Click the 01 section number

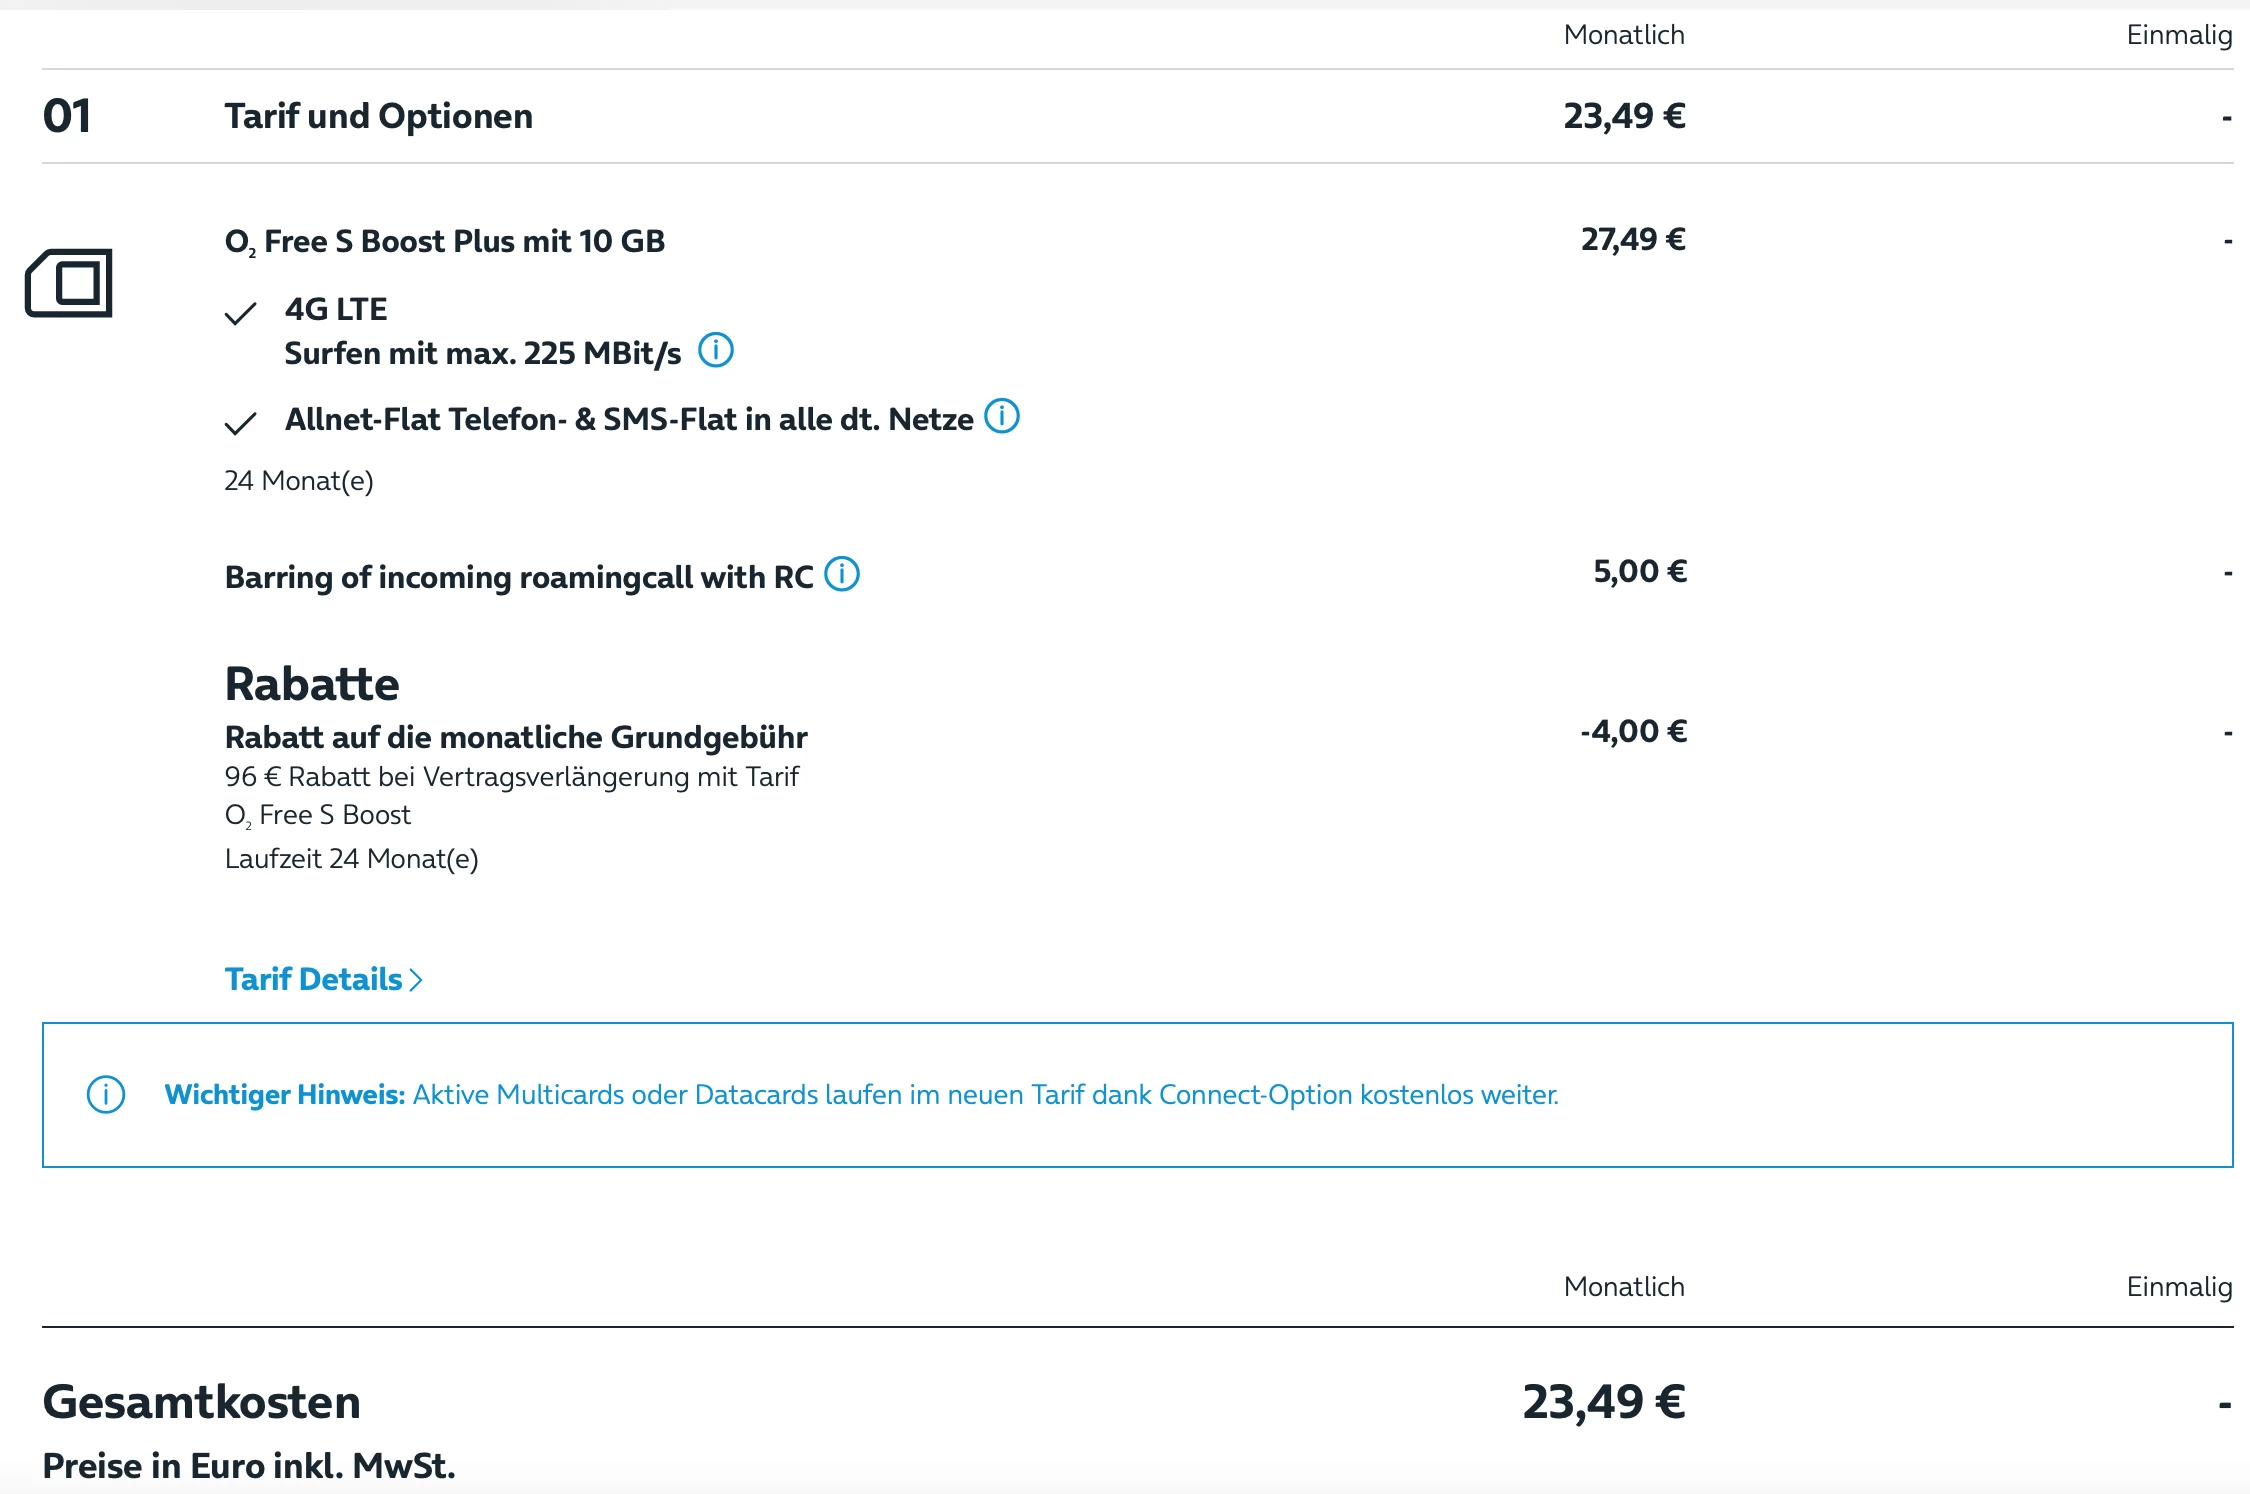tap(67, 117)
